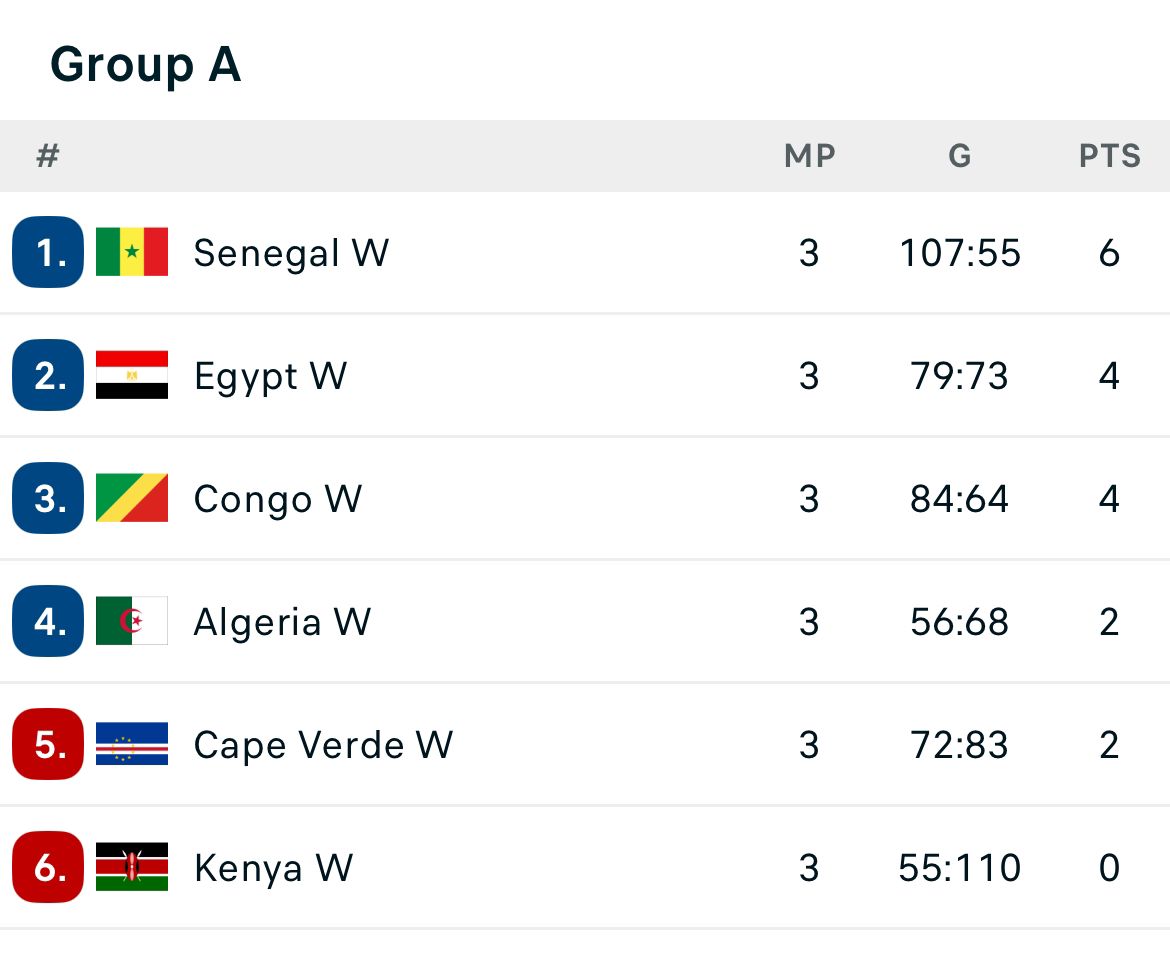The width and height of the screenshot is (1170, 973).
Task: Open the Kenya W team page
Action: point(273,868)
